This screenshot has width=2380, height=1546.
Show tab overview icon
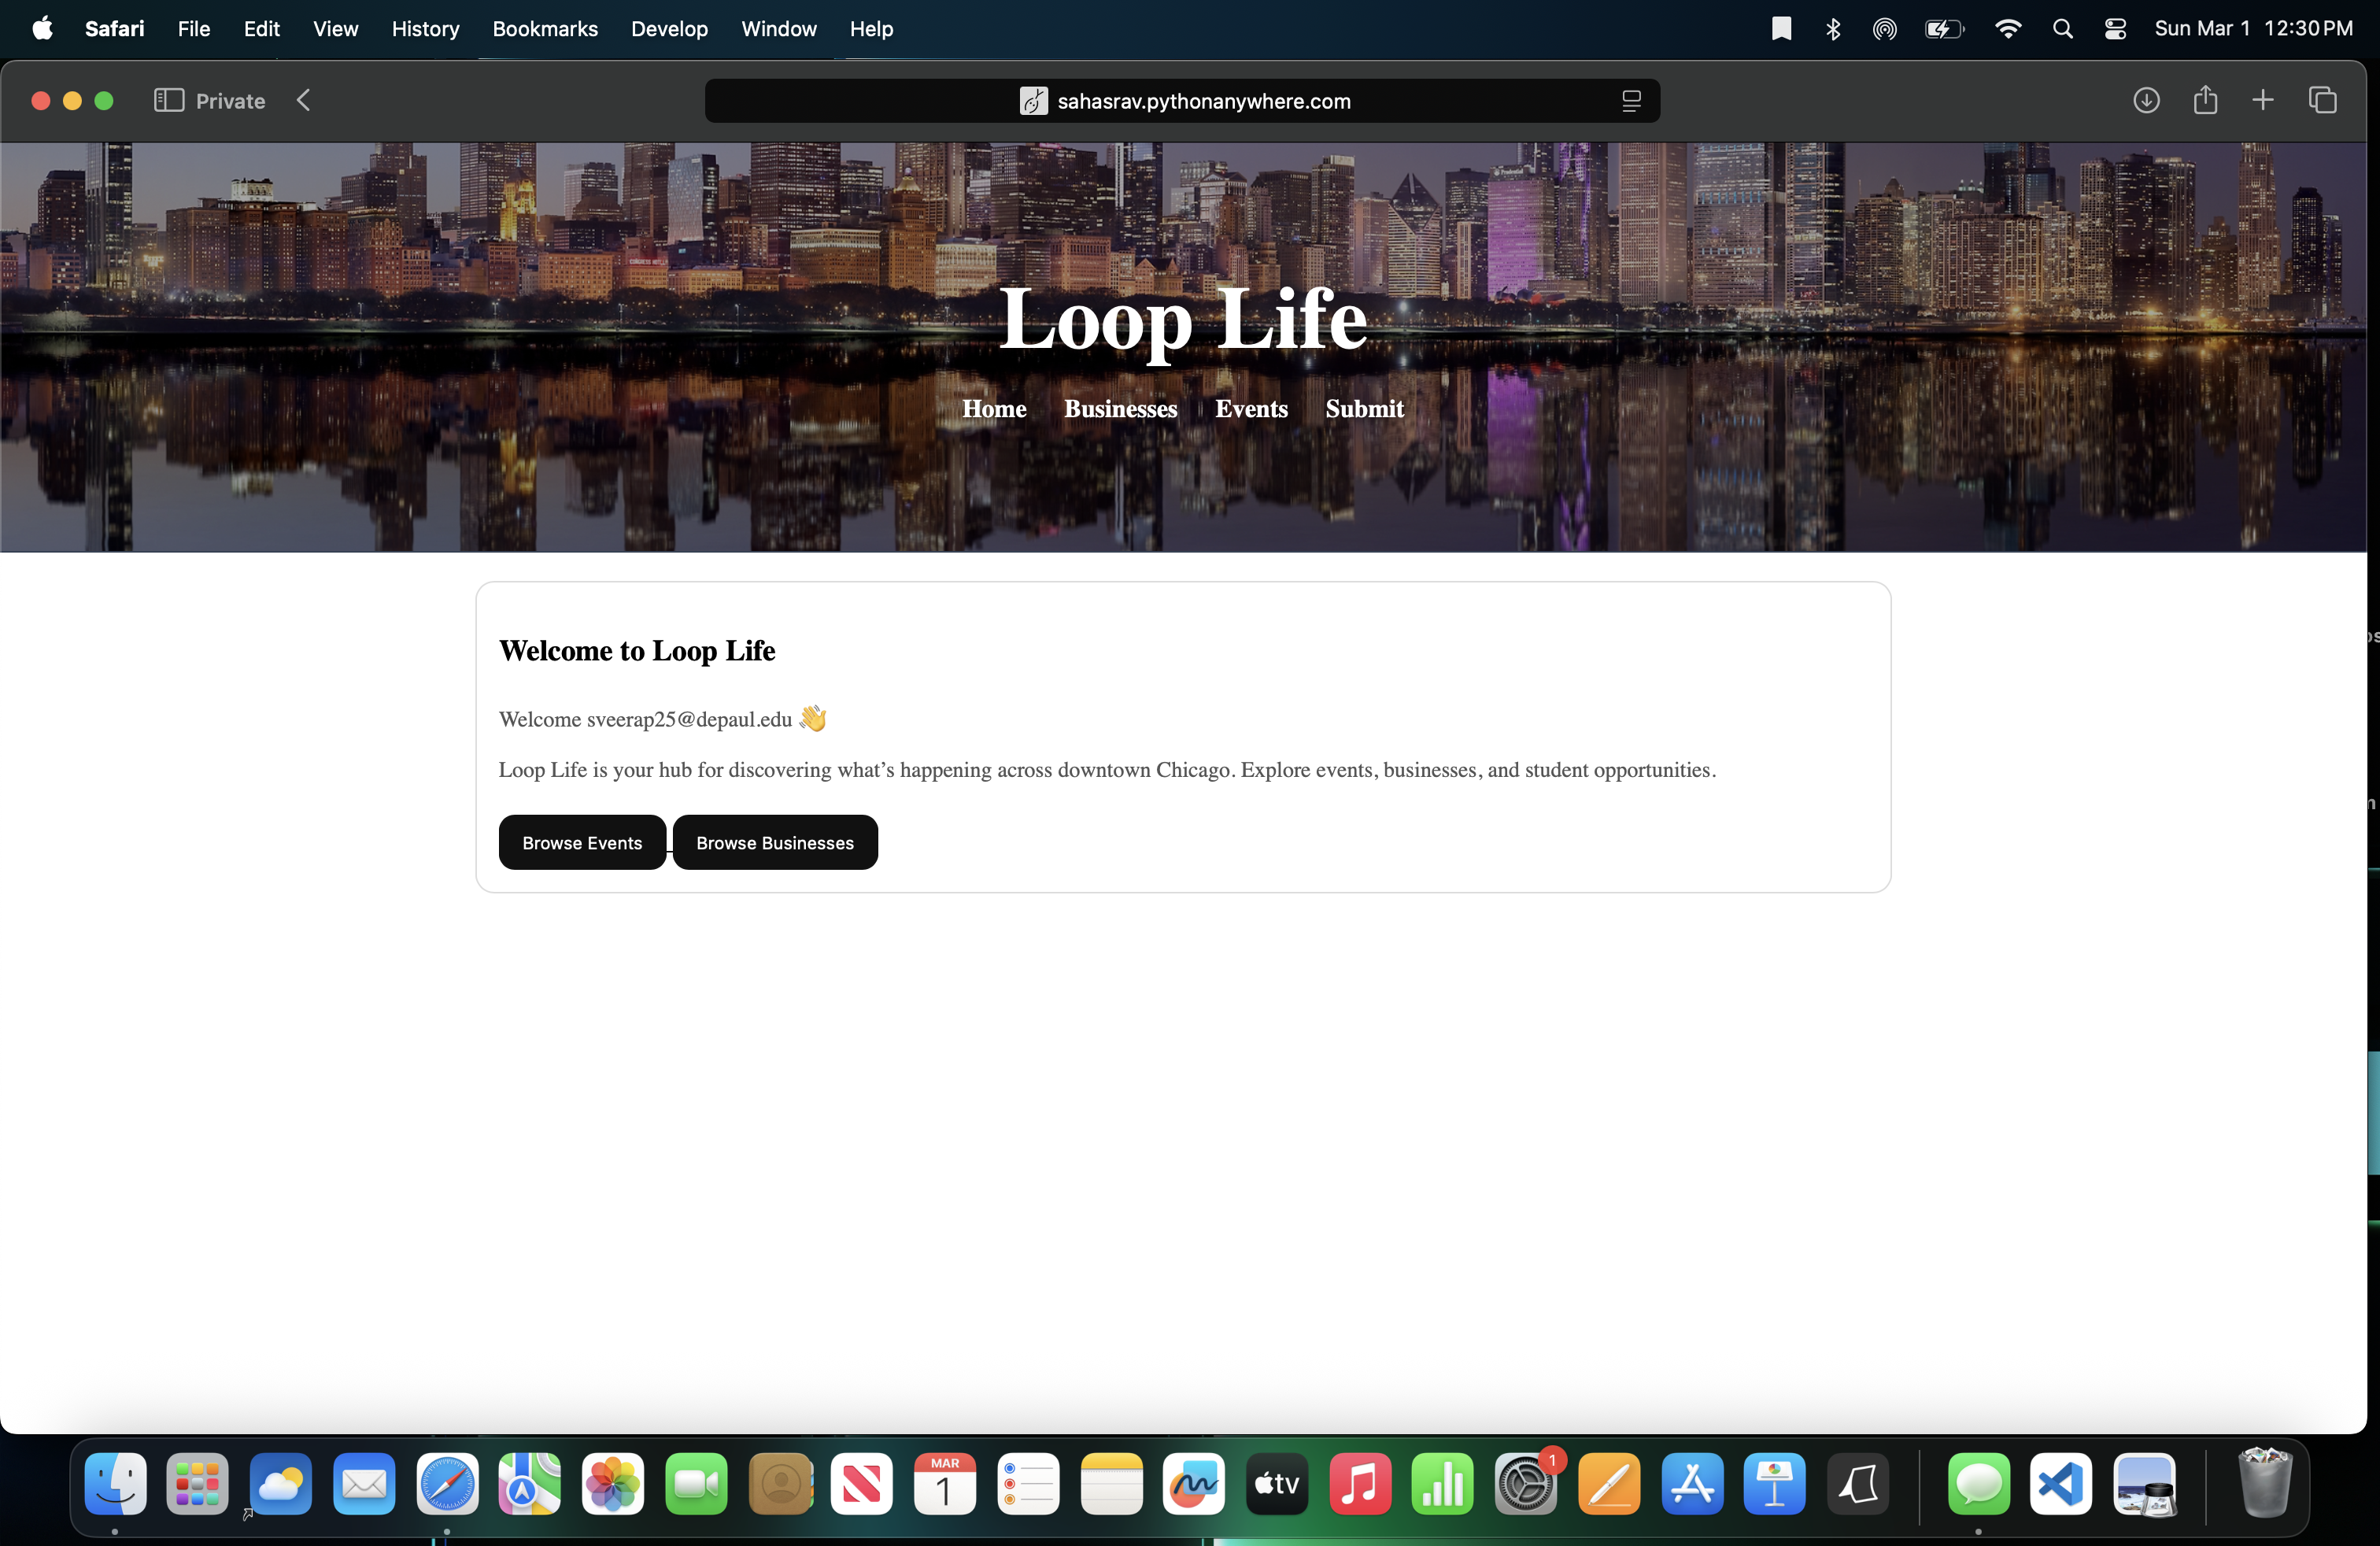pos(2322,100)
